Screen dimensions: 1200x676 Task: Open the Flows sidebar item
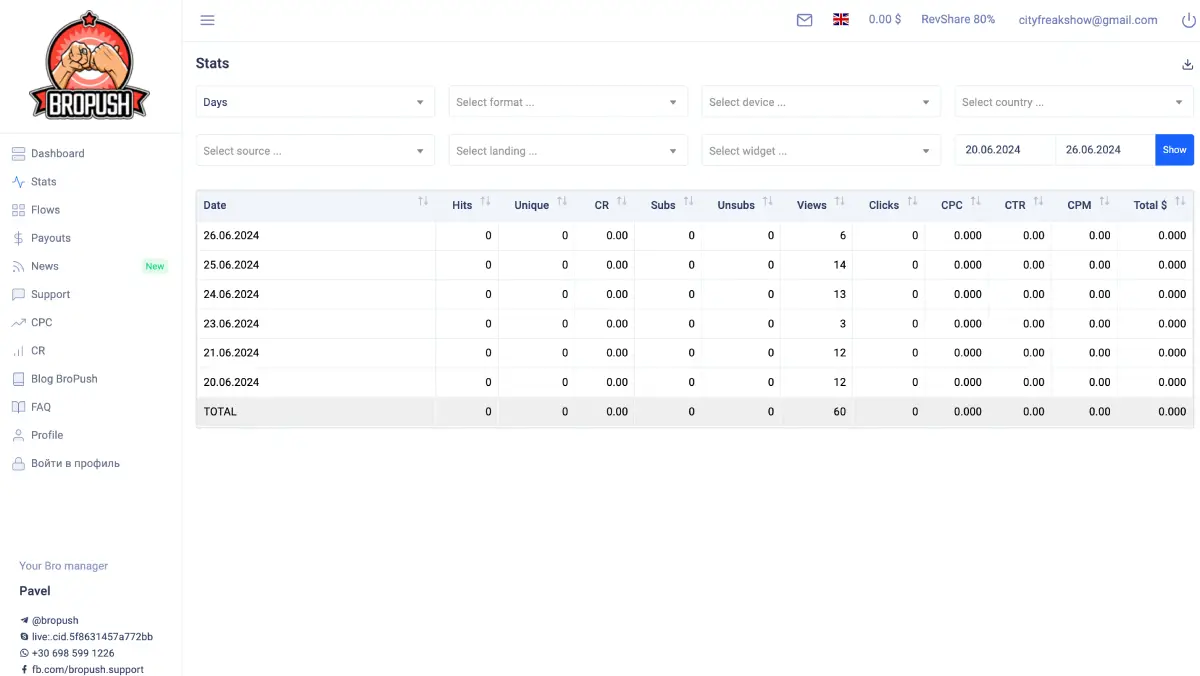point(45,210)
